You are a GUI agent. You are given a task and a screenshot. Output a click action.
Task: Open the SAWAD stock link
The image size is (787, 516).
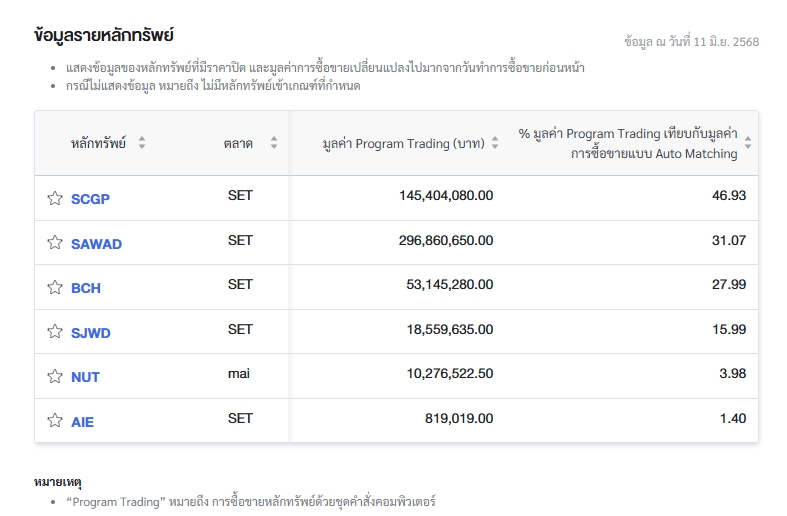pyautogui.click(x=96, y=244)
